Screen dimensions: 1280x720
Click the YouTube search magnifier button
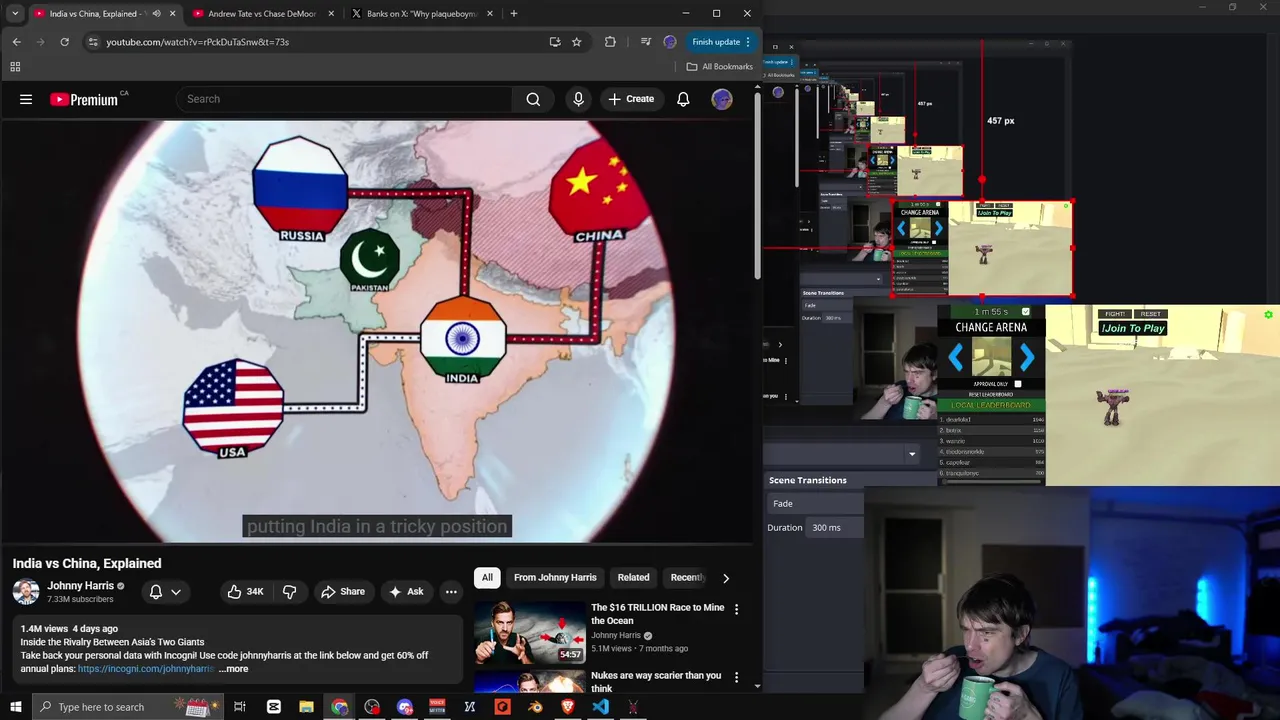[x=533, y=99]
